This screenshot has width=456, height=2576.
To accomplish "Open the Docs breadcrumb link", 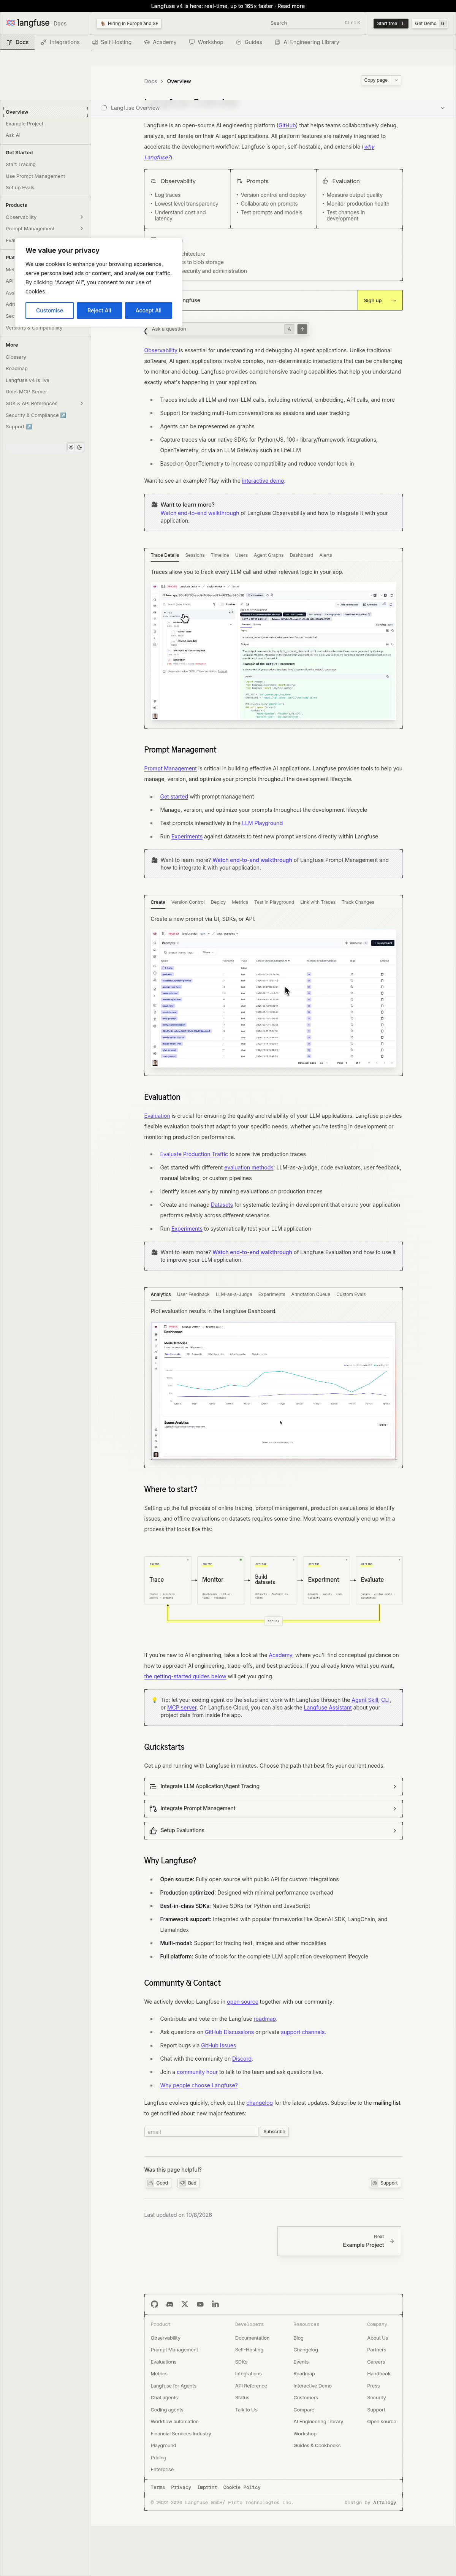I will 150,81.
